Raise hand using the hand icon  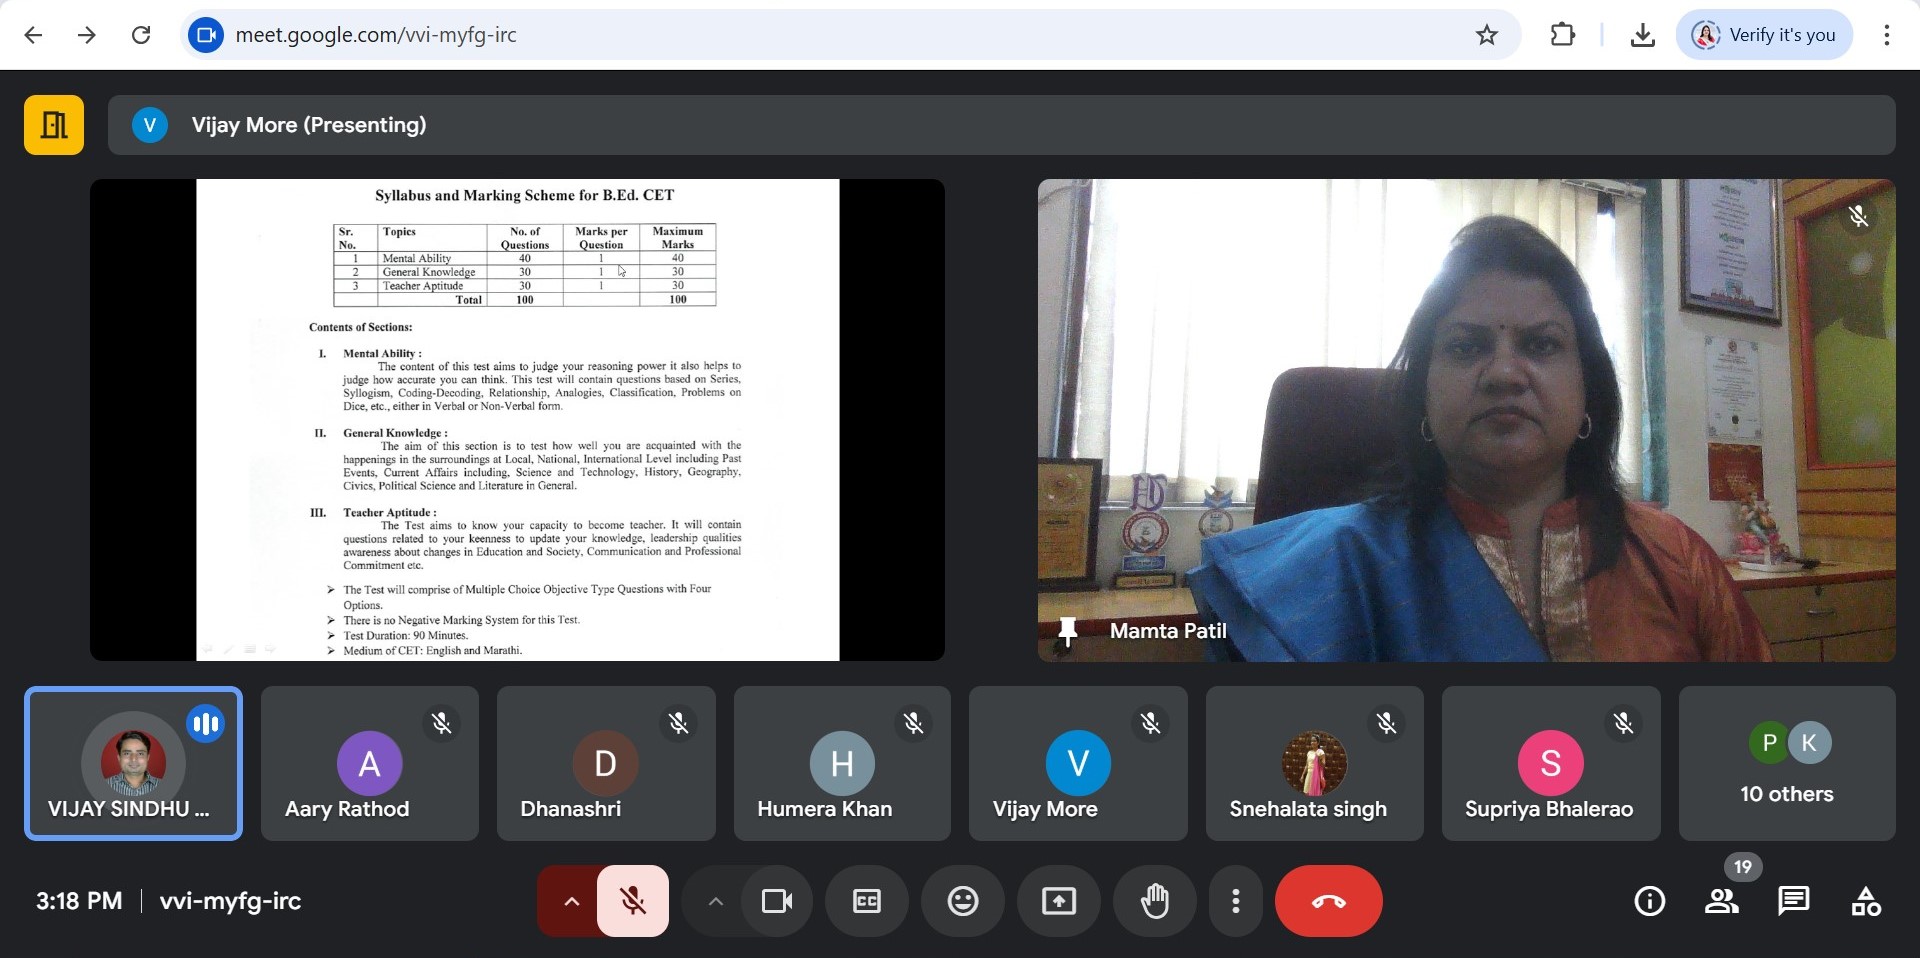tap(1154, 901)
